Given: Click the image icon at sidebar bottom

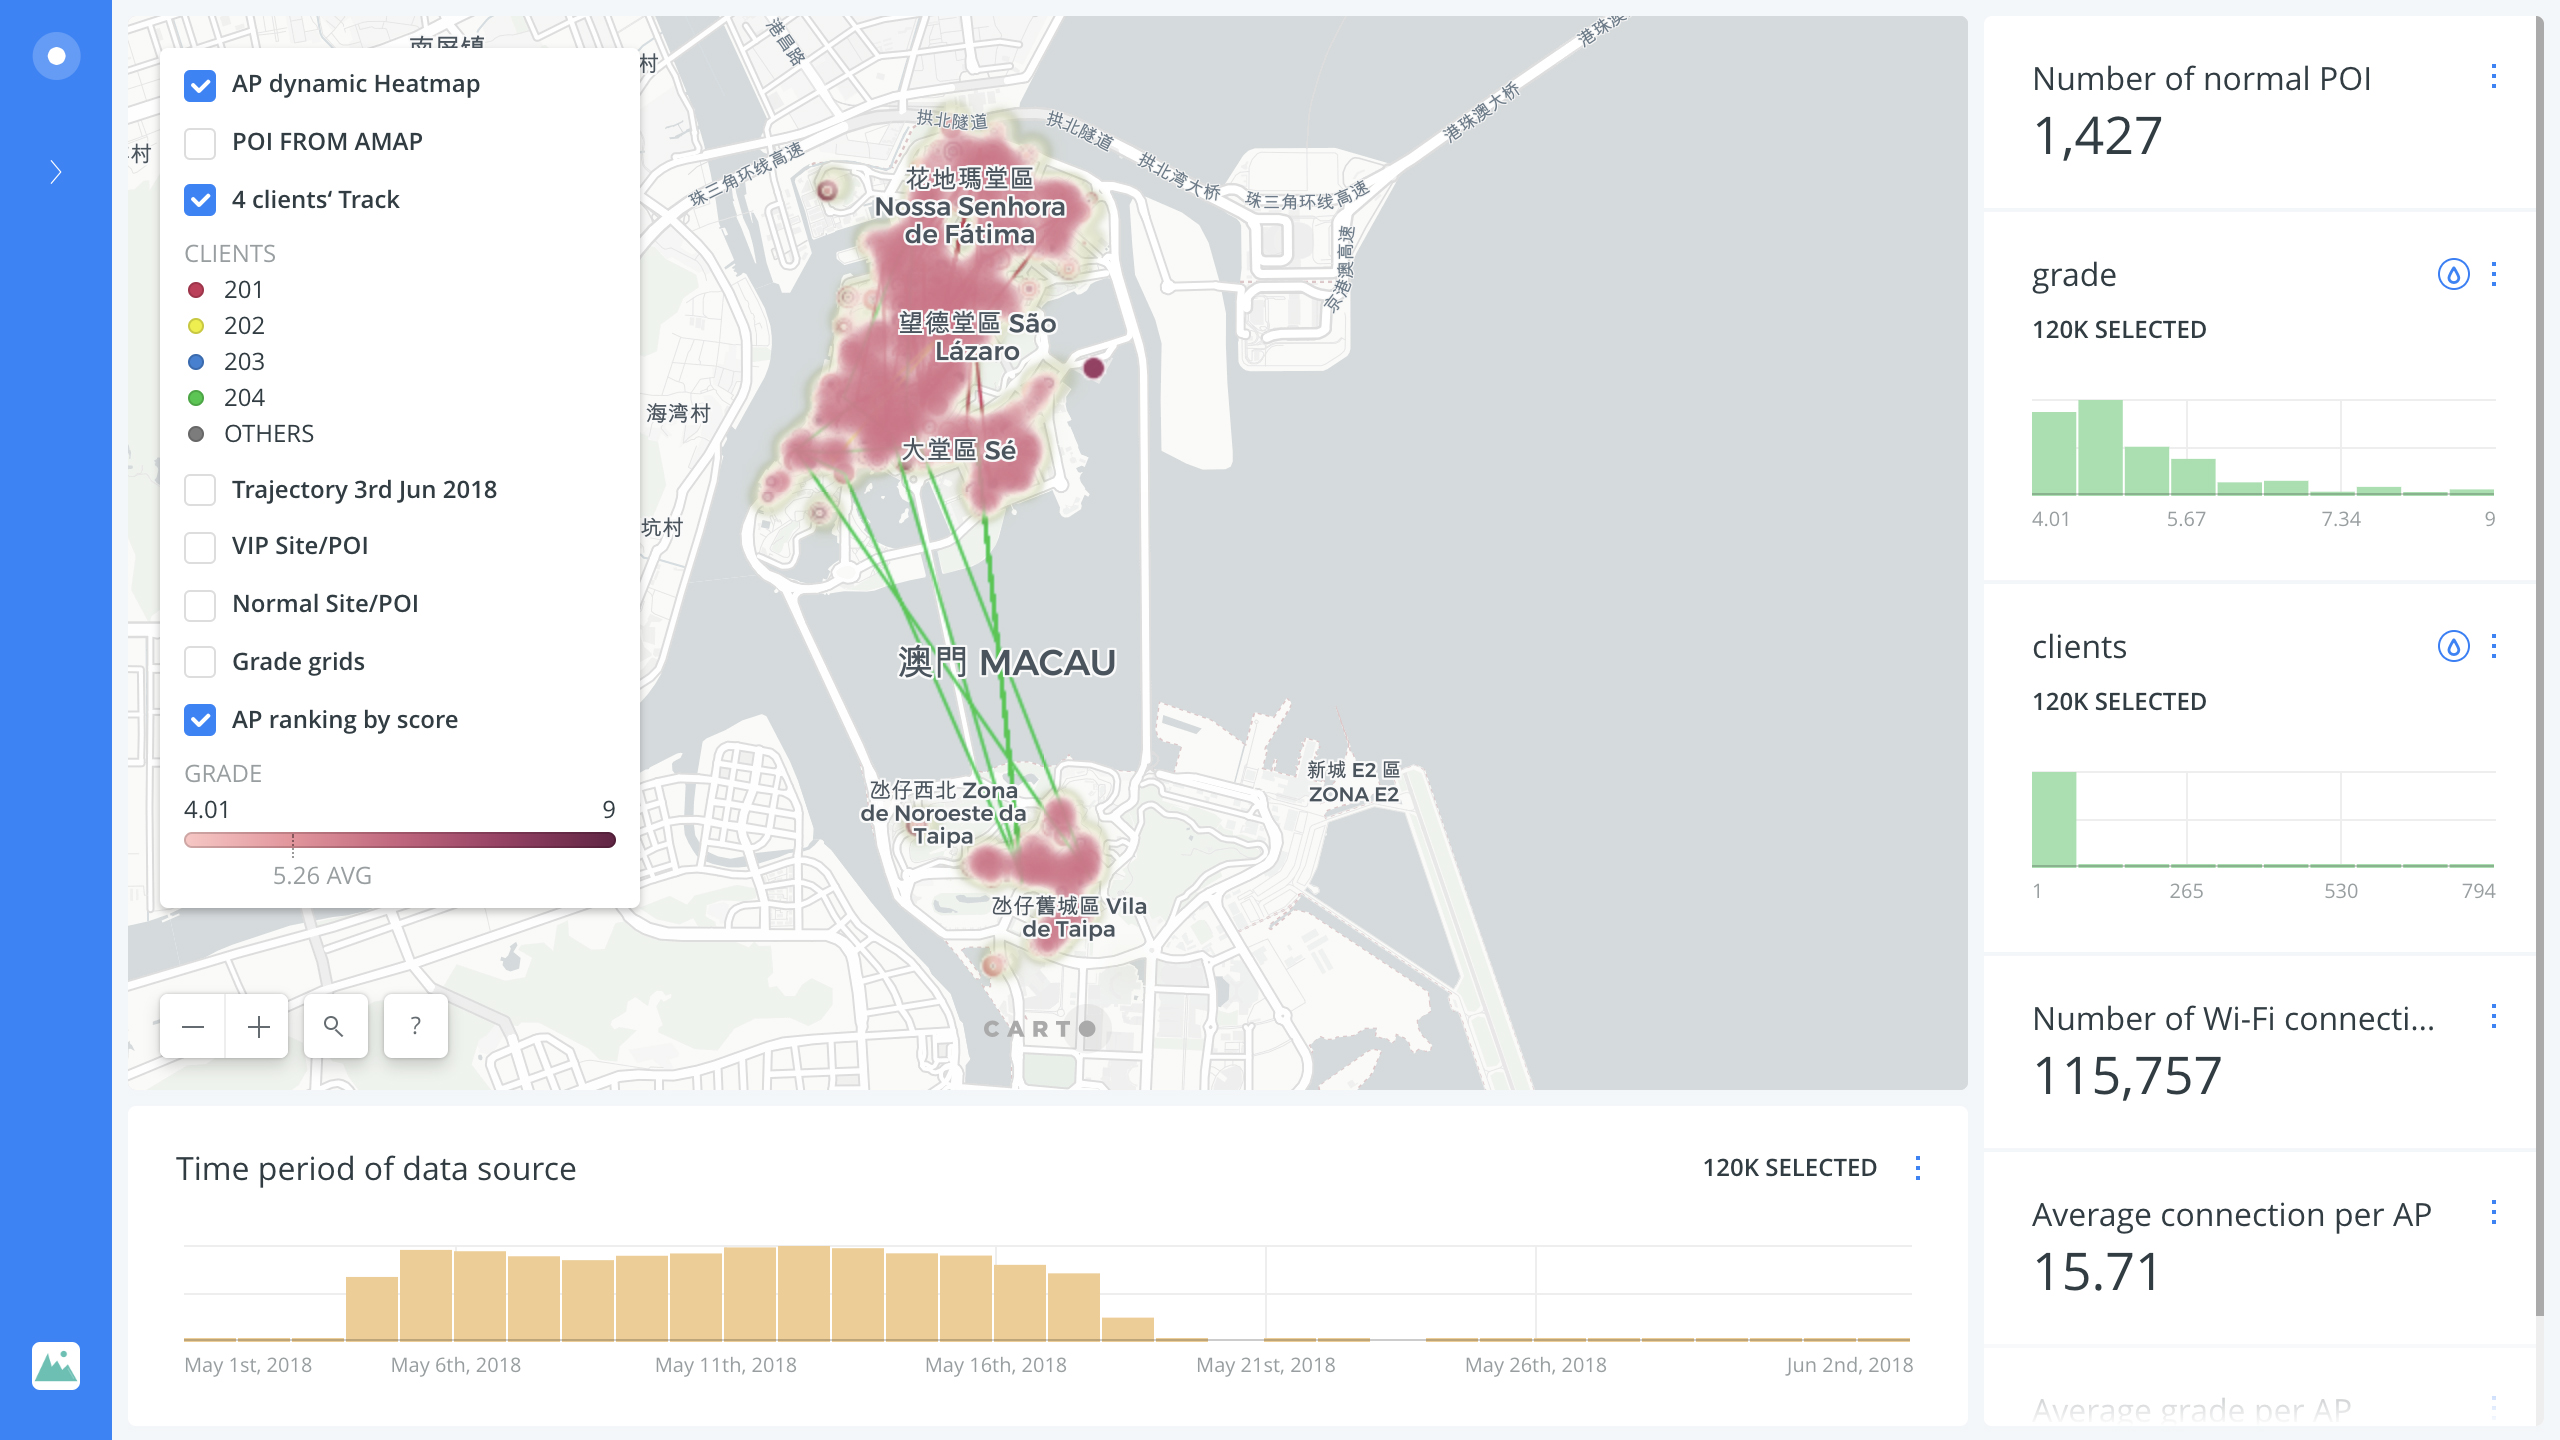Looking at the screenshot, I should pyautogui.click(x=56, y=1365).
